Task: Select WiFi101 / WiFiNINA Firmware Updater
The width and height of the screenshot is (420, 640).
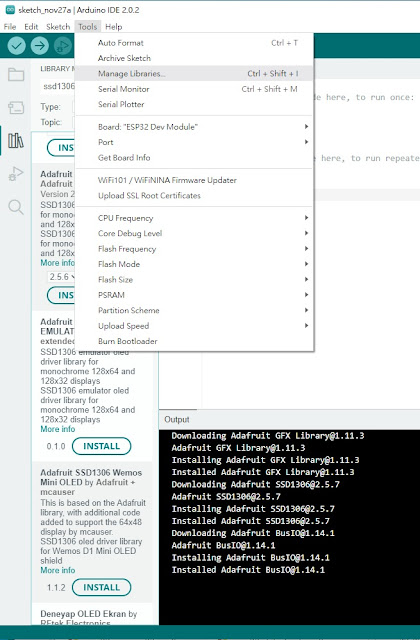Action: click(x=194, y=180)
